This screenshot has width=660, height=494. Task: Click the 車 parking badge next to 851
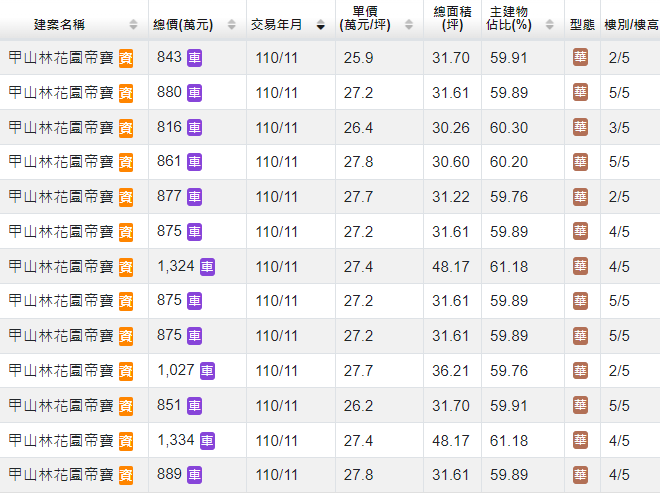[x=194, y=406]
